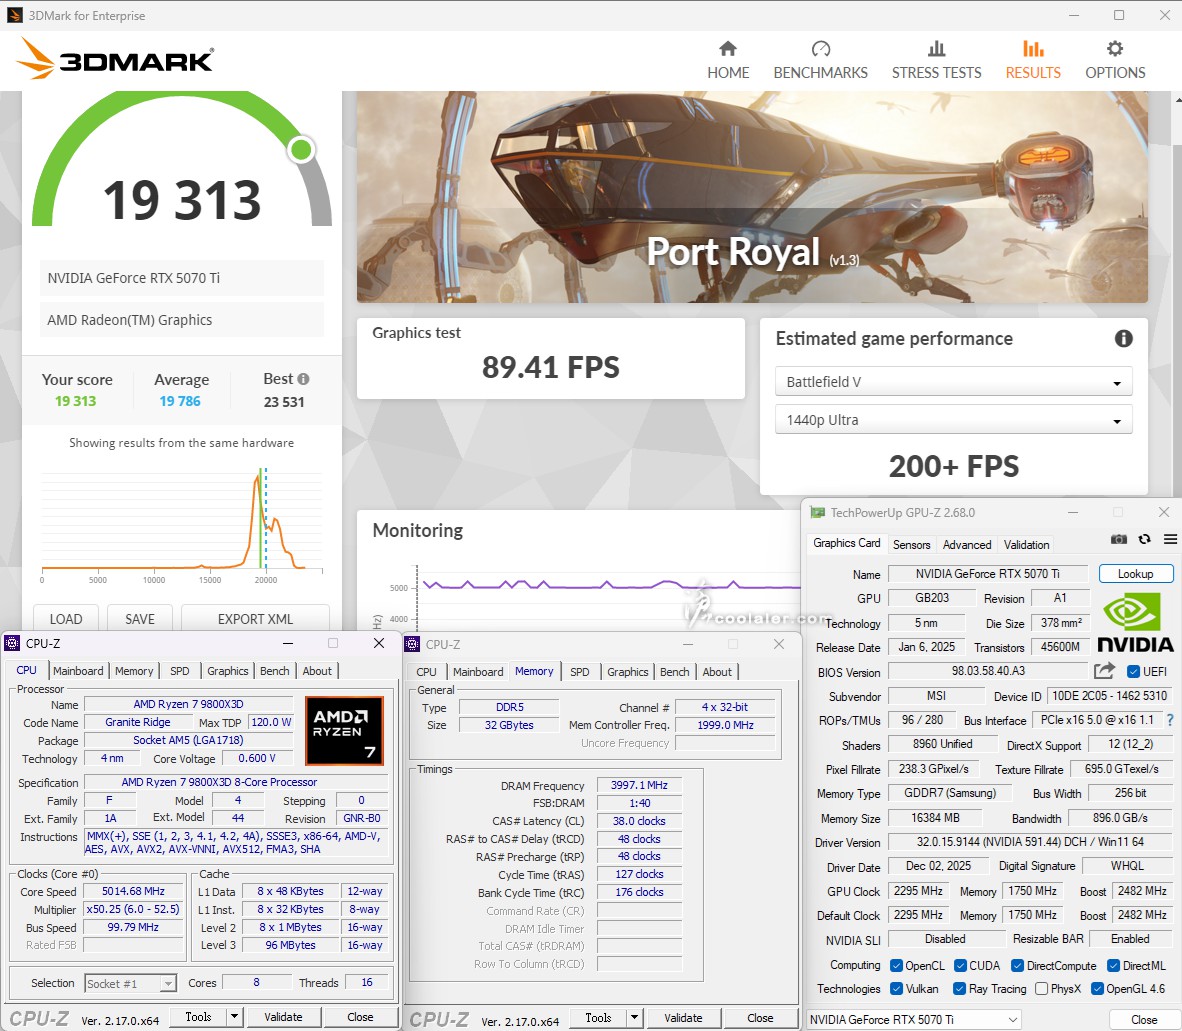Viewport: 1182px width, 1031px height.
Task: Toggle the Ray Tracing checkbox
Action: pos(958,989)
